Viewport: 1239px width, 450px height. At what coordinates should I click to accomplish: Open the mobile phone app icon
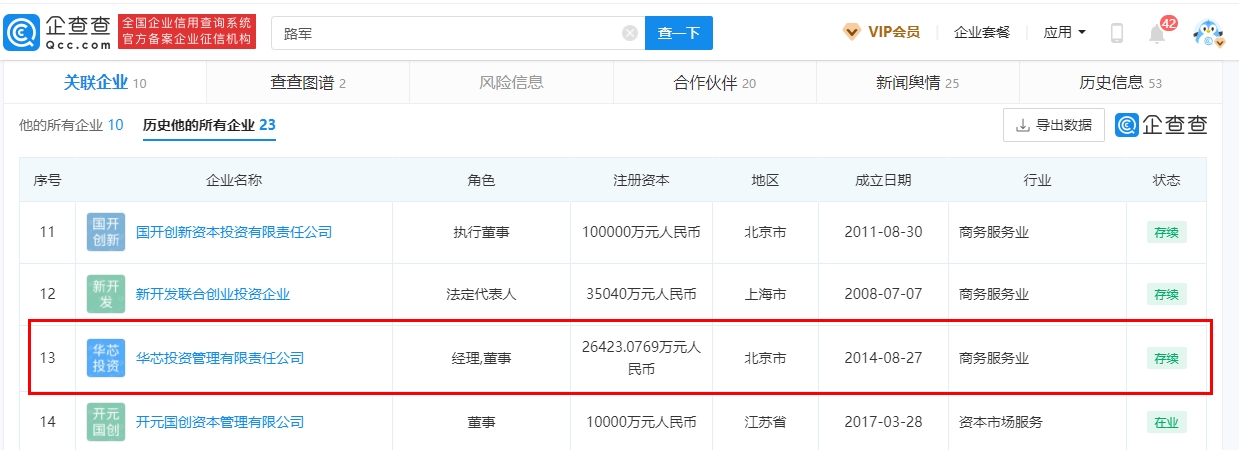(1117, 33)
